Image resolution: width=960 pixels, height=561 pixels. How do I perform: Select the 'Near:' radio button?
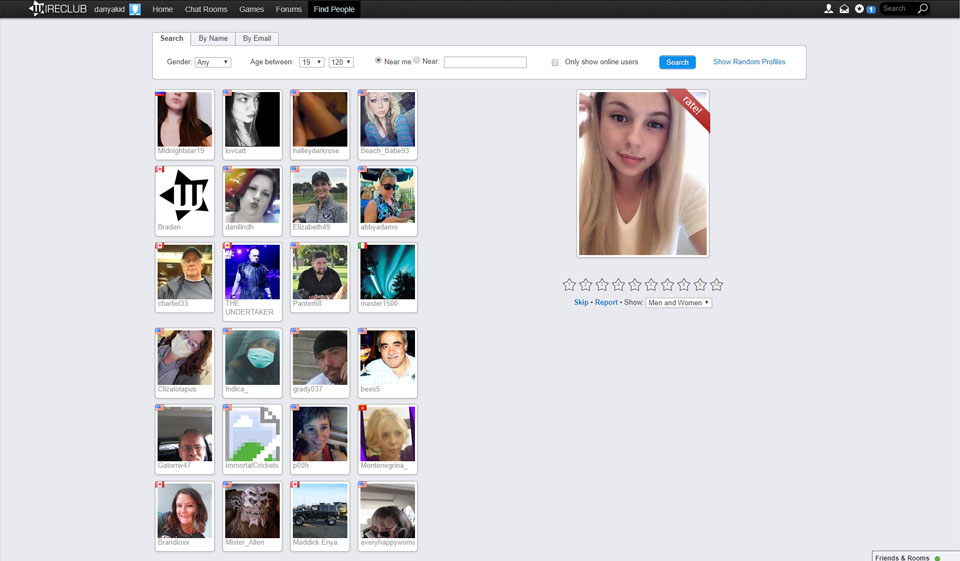click(417, 61)
